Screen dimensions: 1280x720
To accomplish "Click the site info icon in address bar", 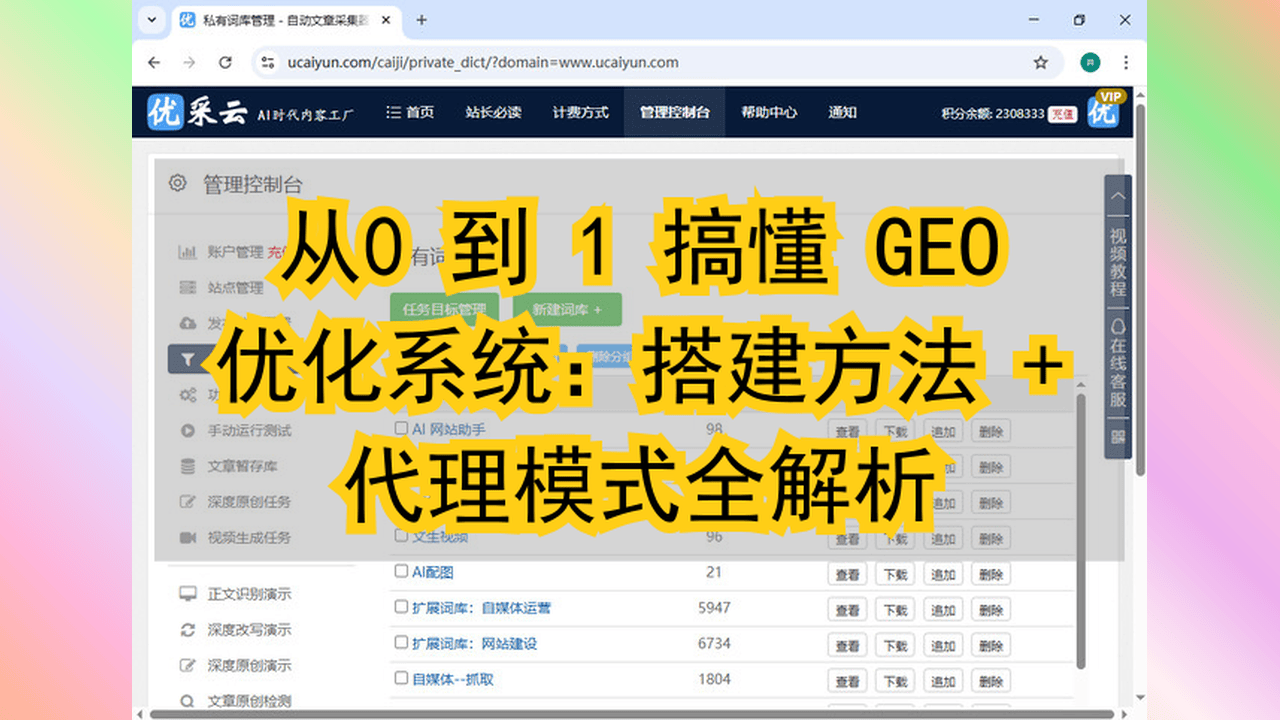I will 267,62.
